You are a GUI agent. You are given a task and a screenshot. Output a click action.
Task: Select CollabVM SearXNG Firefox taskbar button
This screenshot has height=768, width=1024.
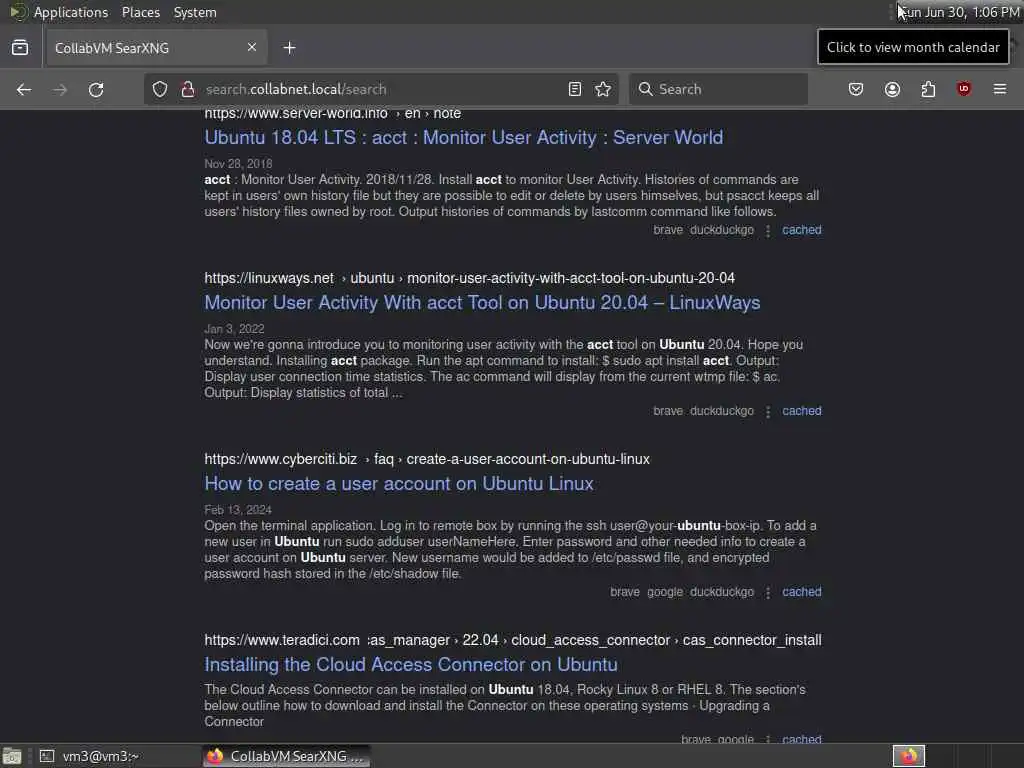(286, 756)
